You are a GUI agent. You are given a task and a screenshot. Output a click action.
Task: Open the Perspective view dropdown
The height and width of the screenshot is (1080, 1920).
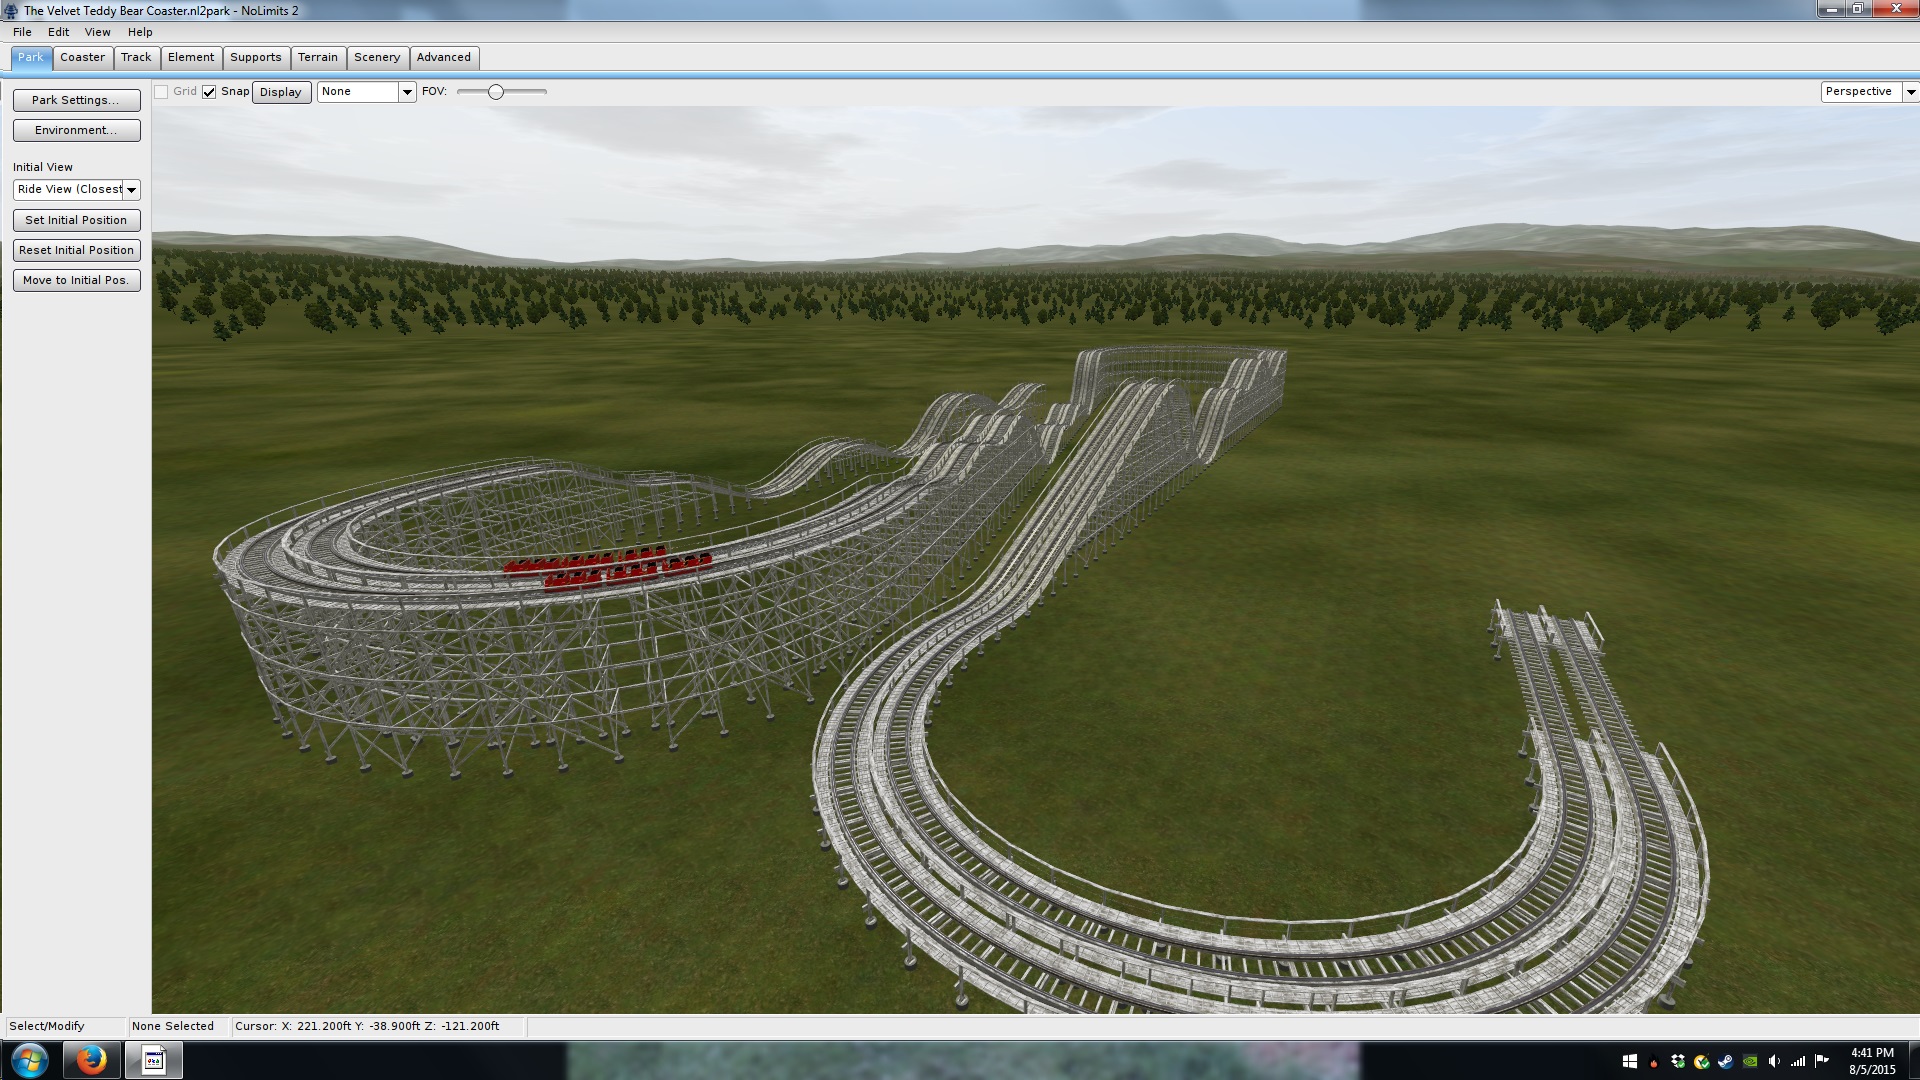pyautogui.click(x=1910, y=92)
